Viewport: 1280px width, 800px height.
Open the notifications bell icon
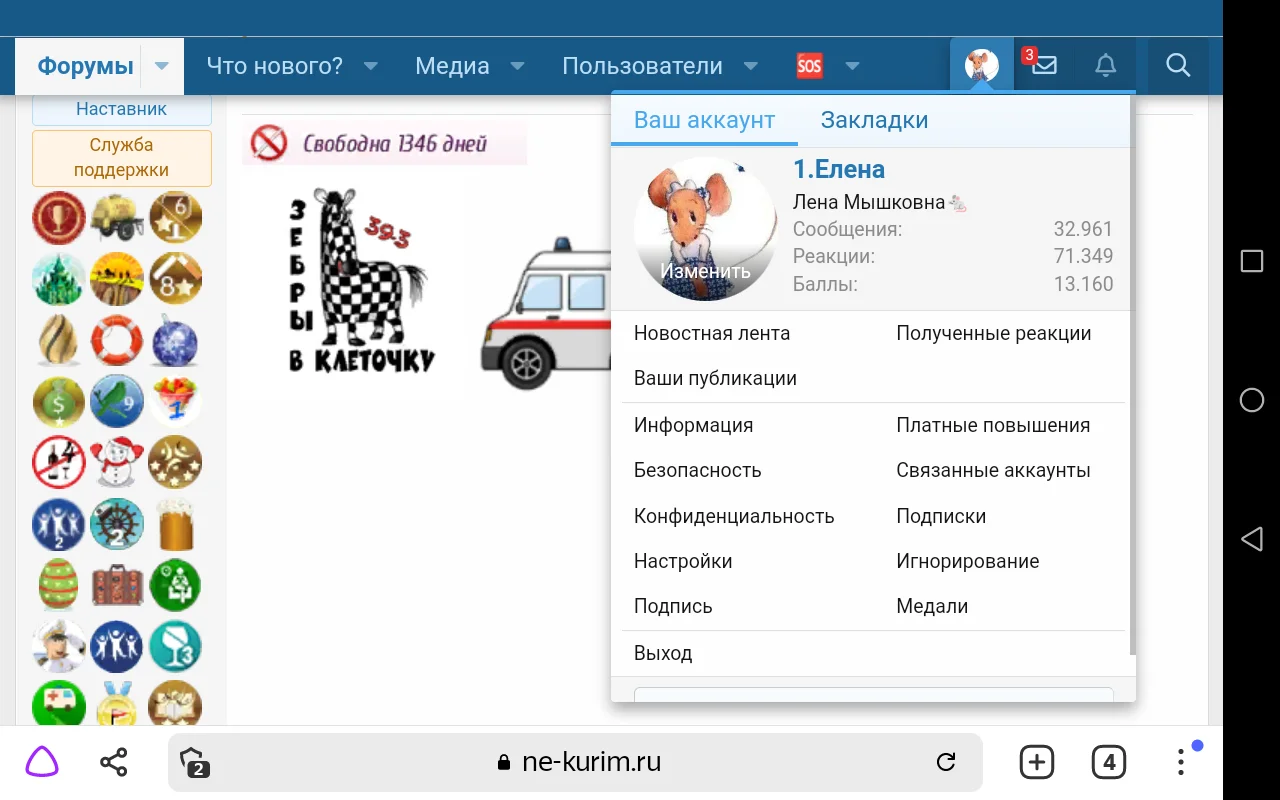click(1105, 65)
